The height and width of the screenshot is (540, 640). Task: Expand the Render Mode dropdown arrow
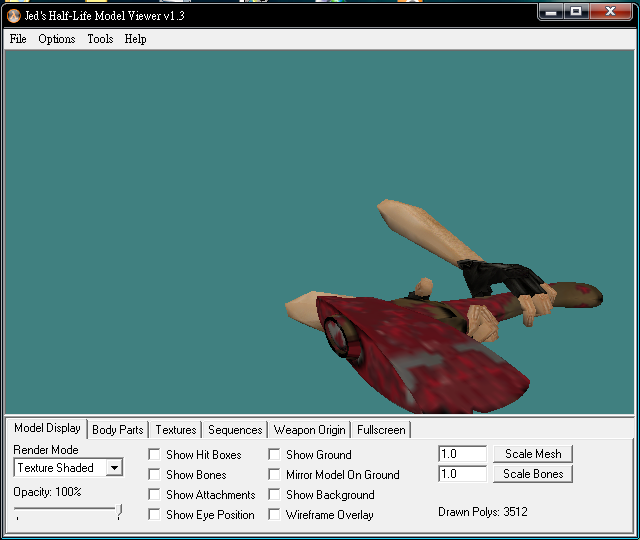click(114, 468)
